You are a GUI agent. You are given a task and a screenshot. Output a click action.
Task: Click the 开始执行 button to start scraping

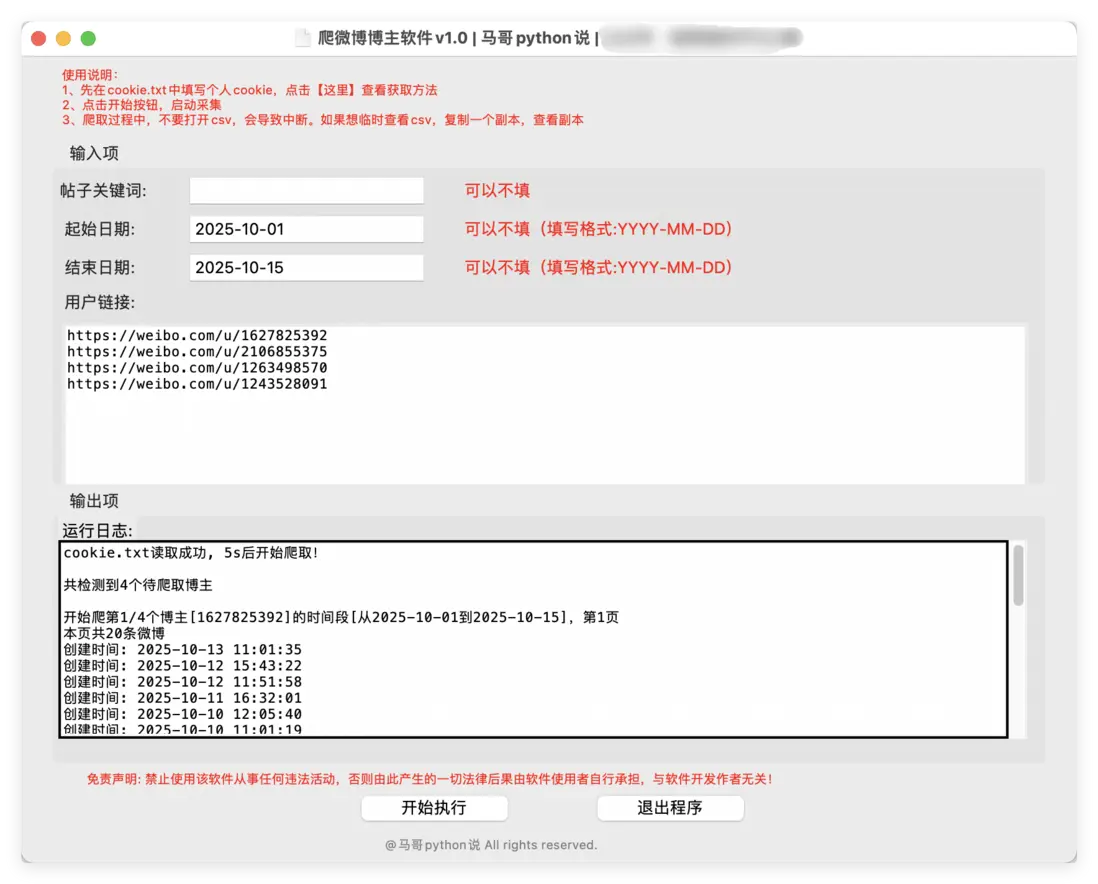[434, 808]
